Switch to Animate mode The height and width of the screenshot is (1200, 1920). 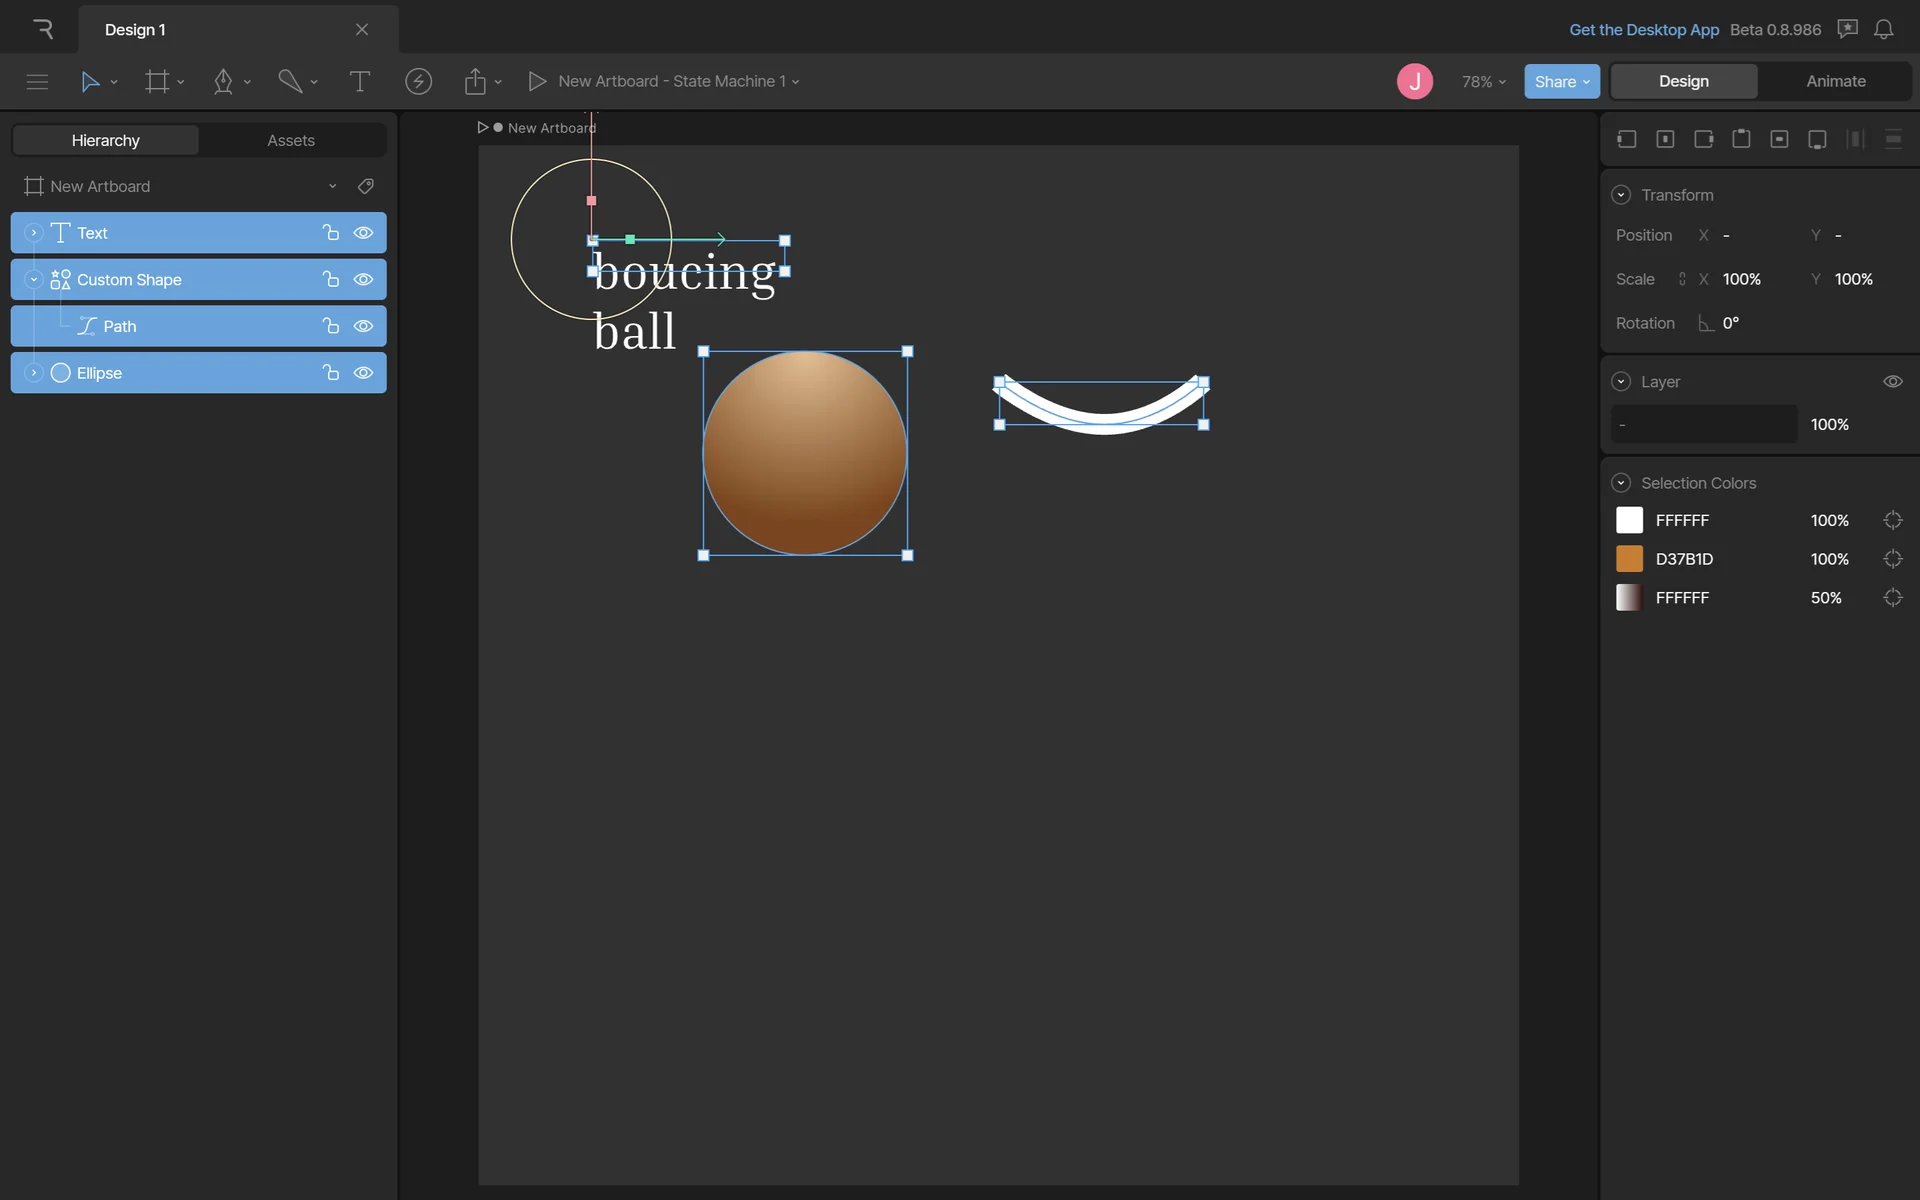(1835, 81)
